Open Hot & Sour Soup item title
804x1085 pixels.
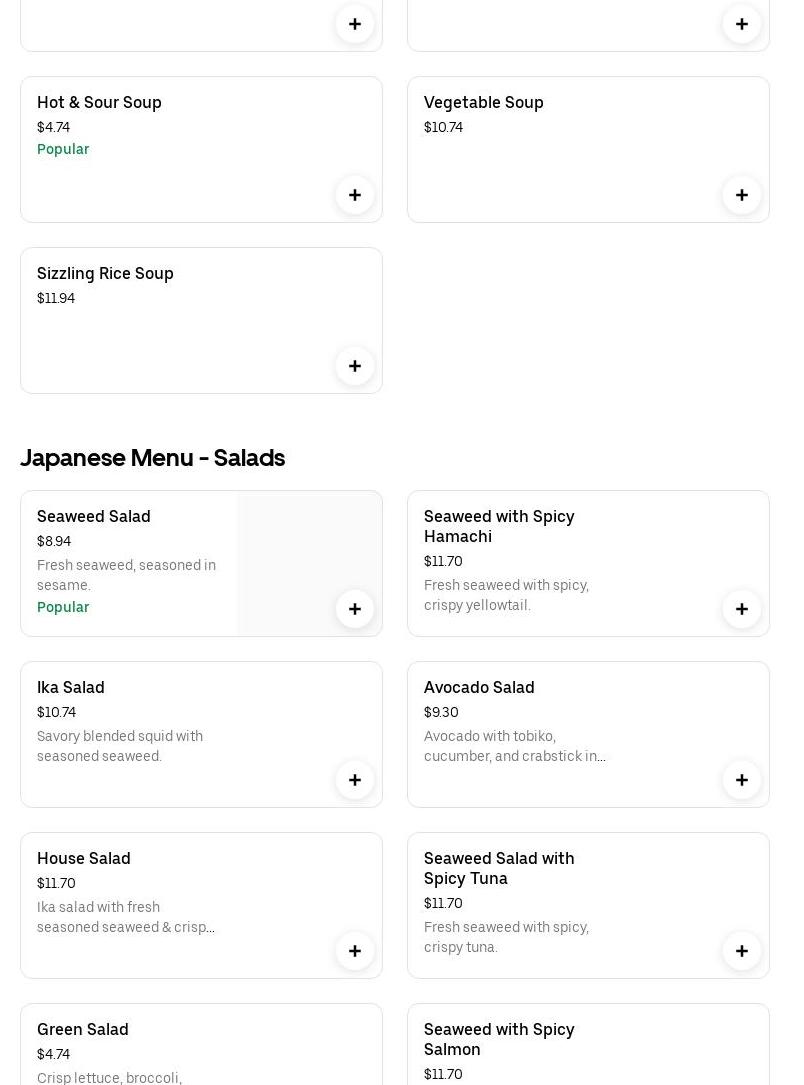point(99,102)
